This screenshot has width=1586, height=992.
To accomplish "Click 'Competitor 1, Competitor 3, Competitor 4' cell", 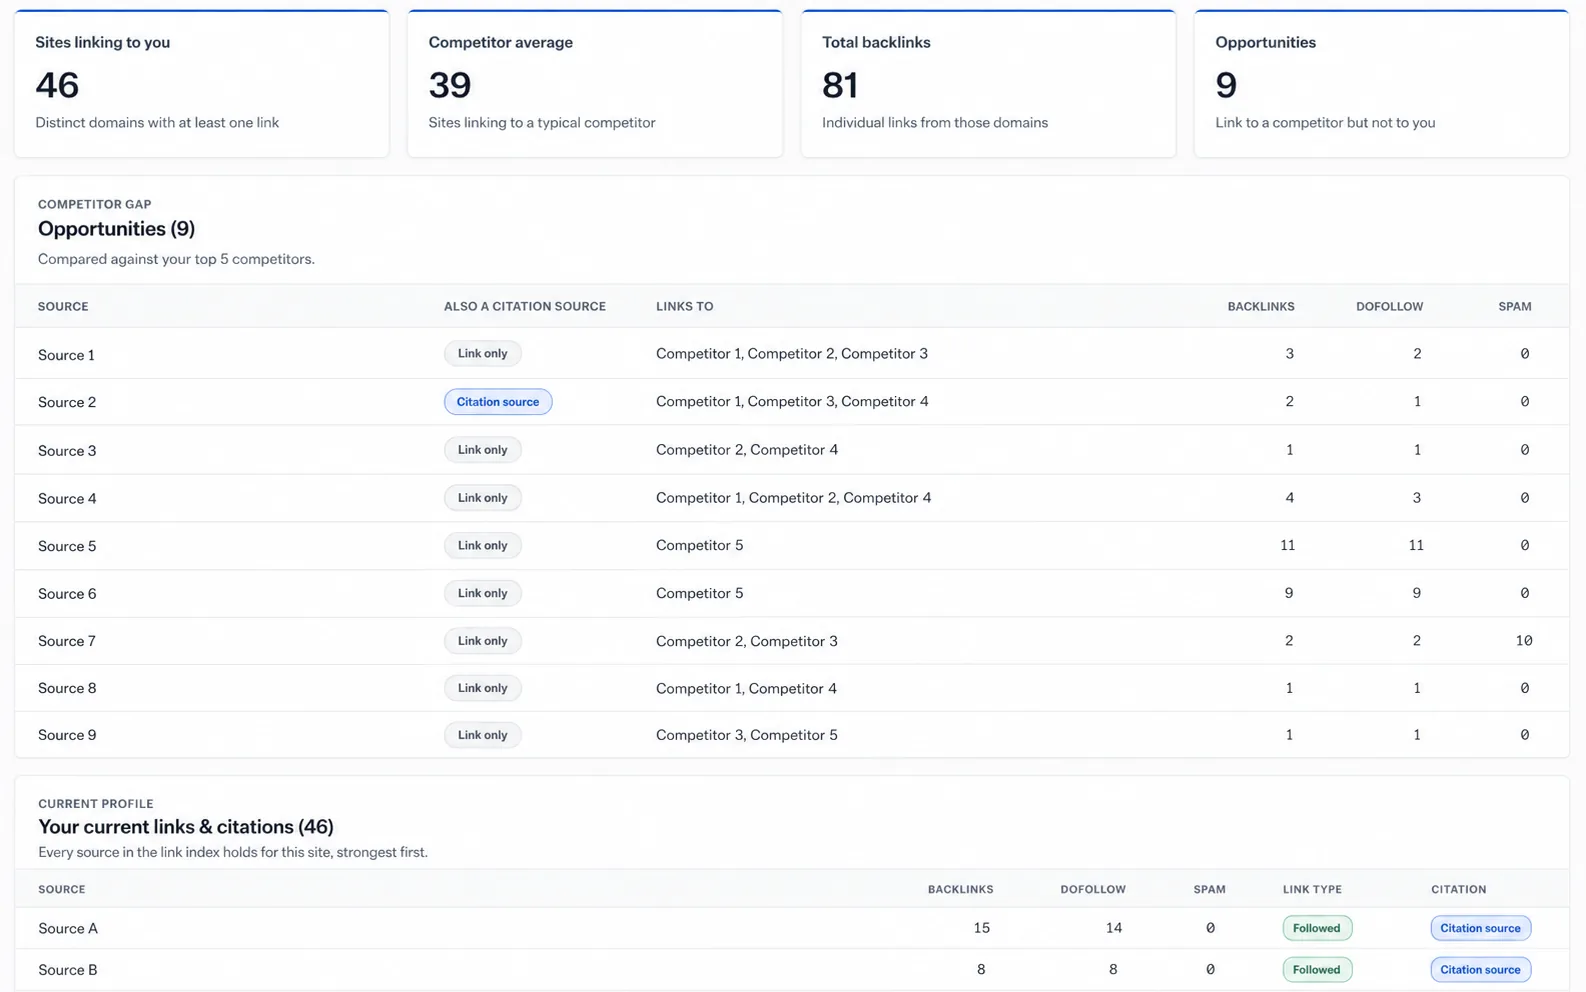I will coord(792,401).
